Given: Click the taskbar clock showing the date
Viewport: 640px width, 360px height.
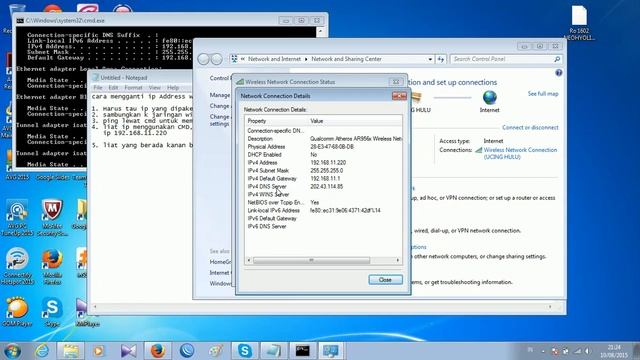Looking at the screenshot, I should coord(614,351).
